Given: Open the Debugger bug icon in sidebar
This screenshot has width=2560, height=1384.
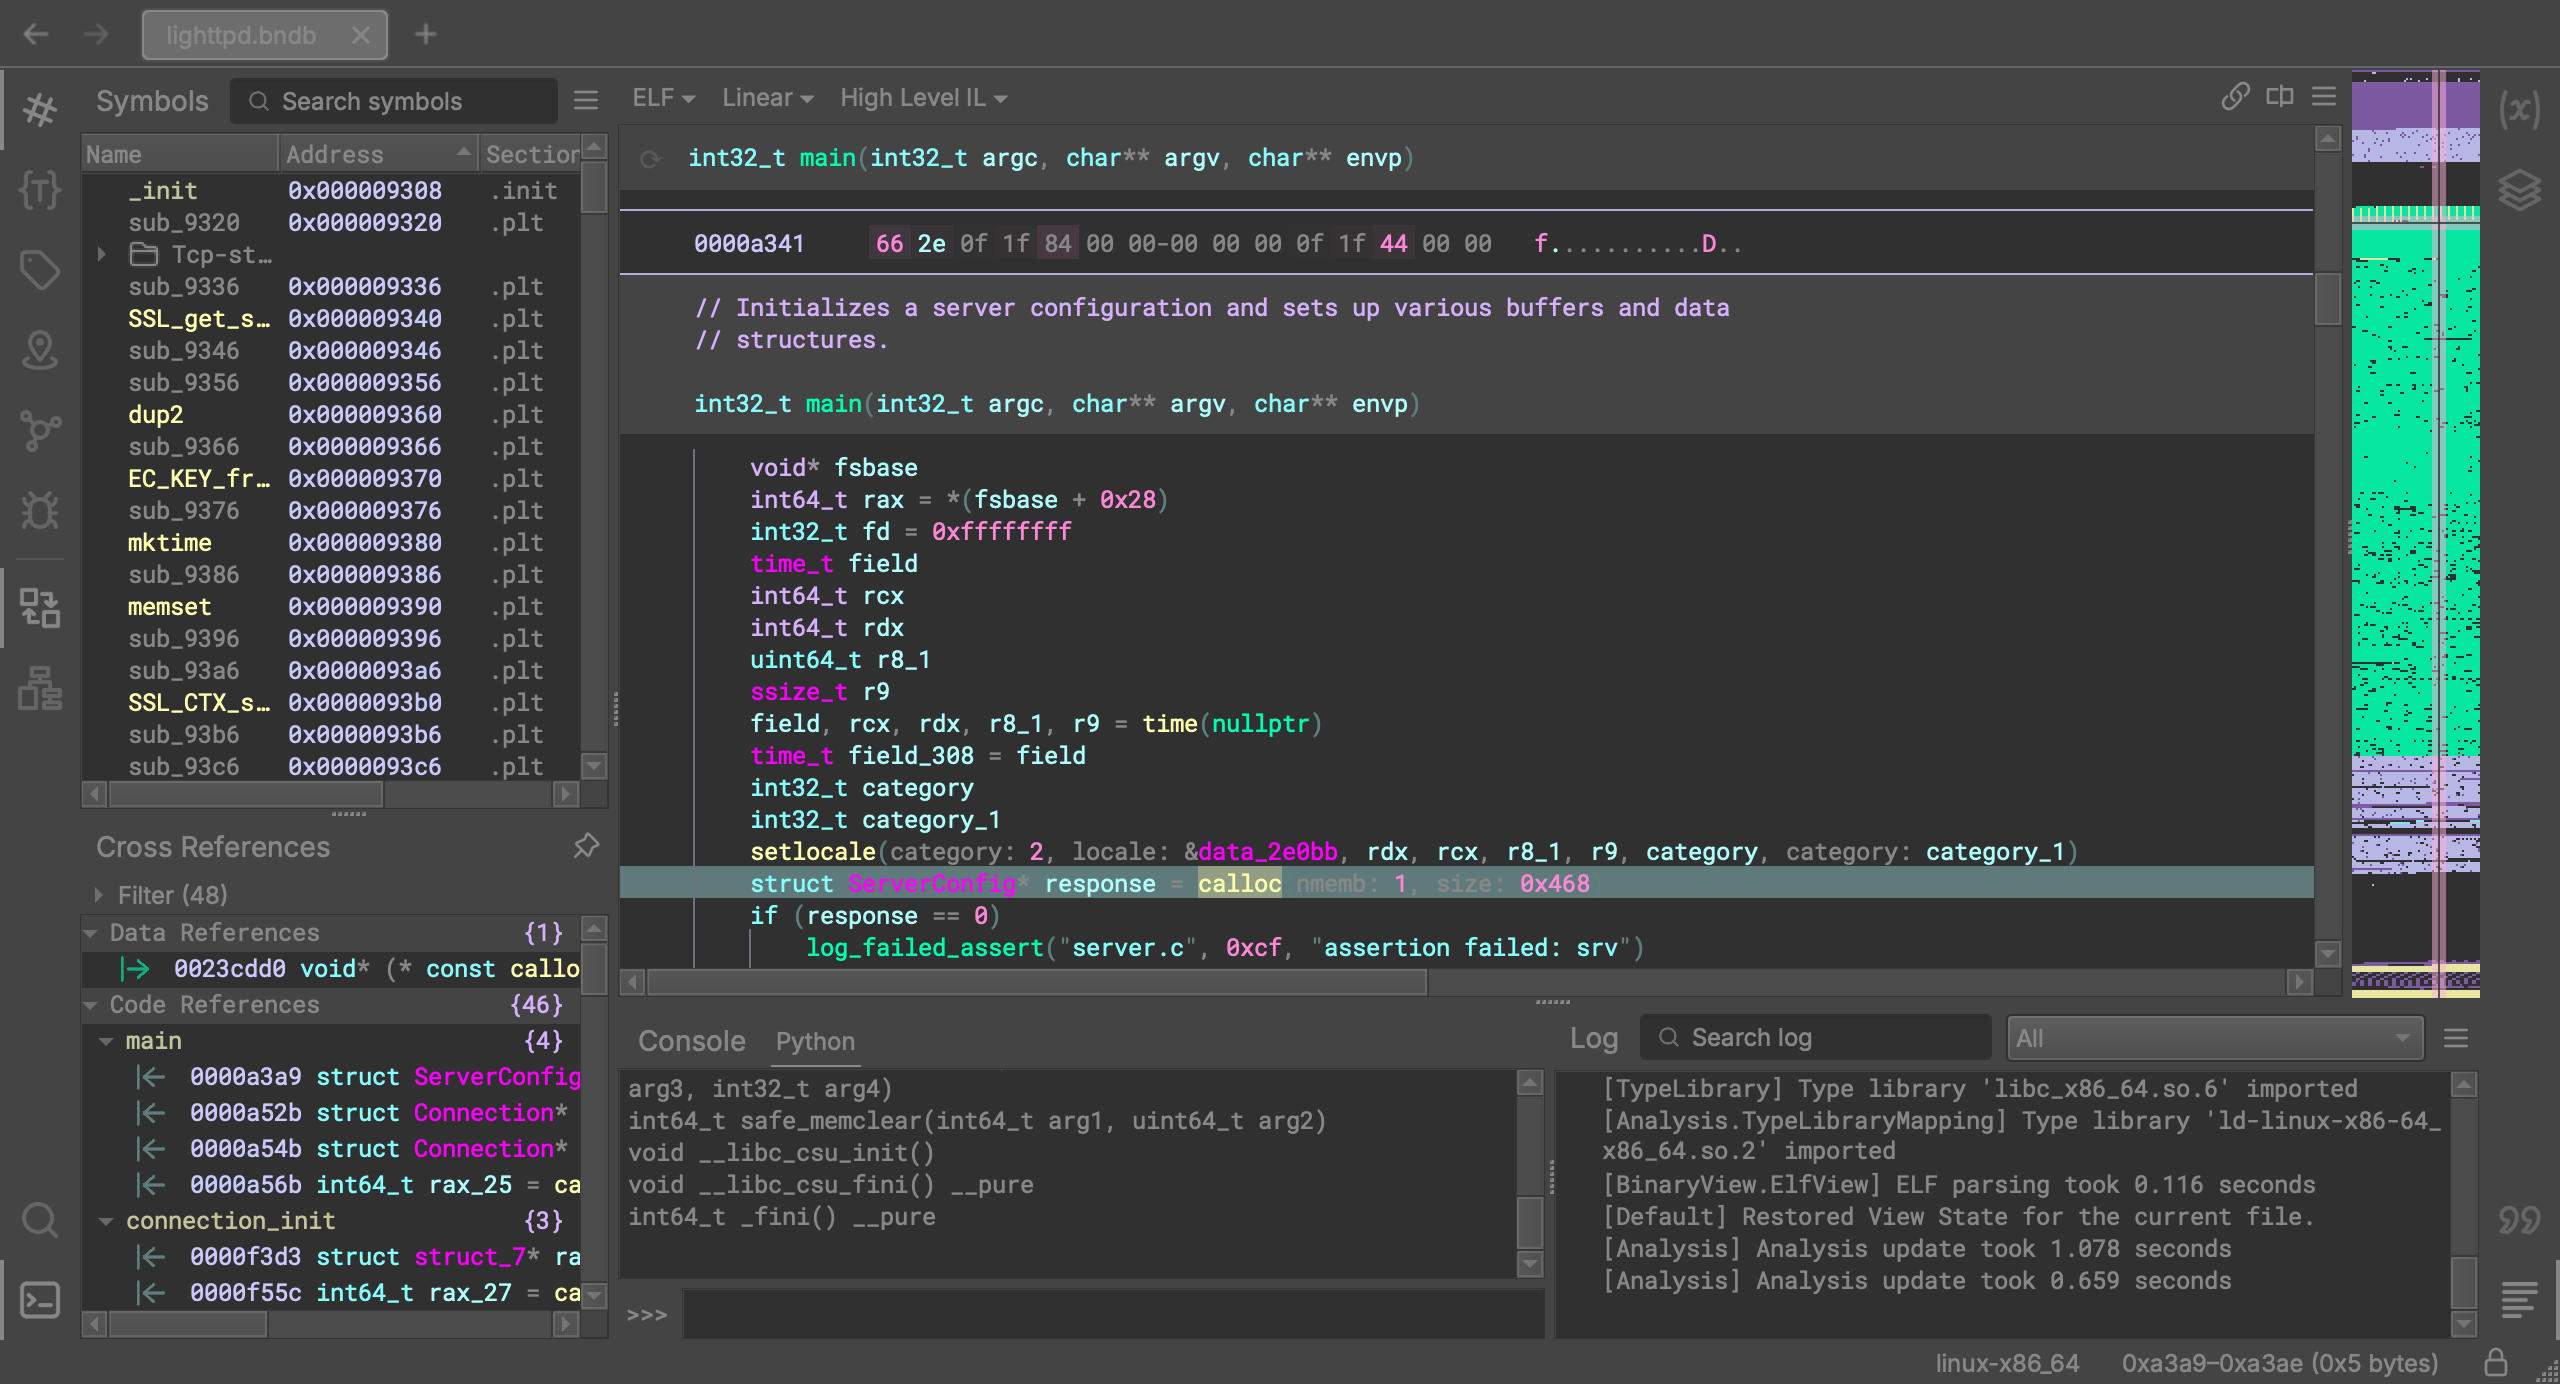Looking at the screenshot, I should [x=40, y=509].
